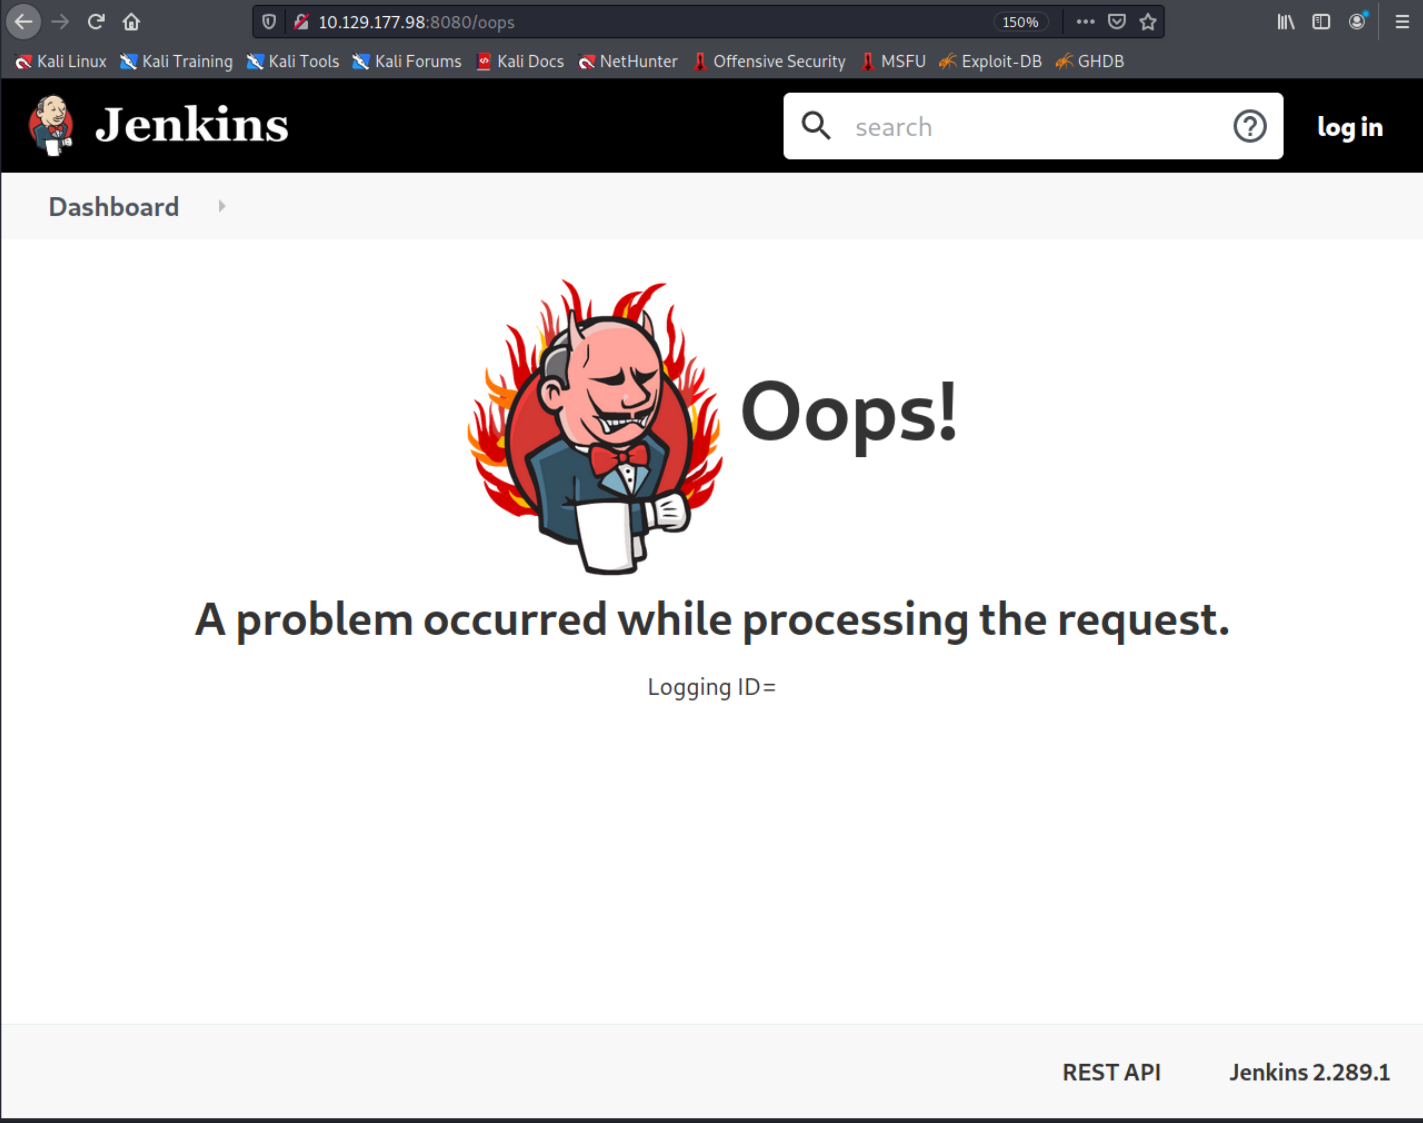The height and width of the screenshot is (1123, 1423).
Task: Open Kali Forums bookmark
Action: click(x=407, y=61)
